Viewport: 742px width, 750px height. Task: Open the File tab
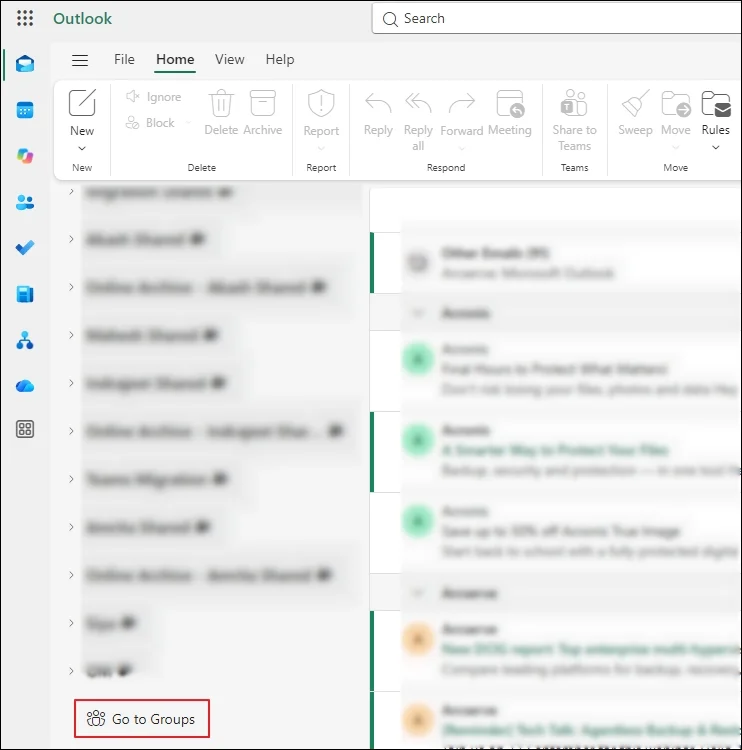124,59
